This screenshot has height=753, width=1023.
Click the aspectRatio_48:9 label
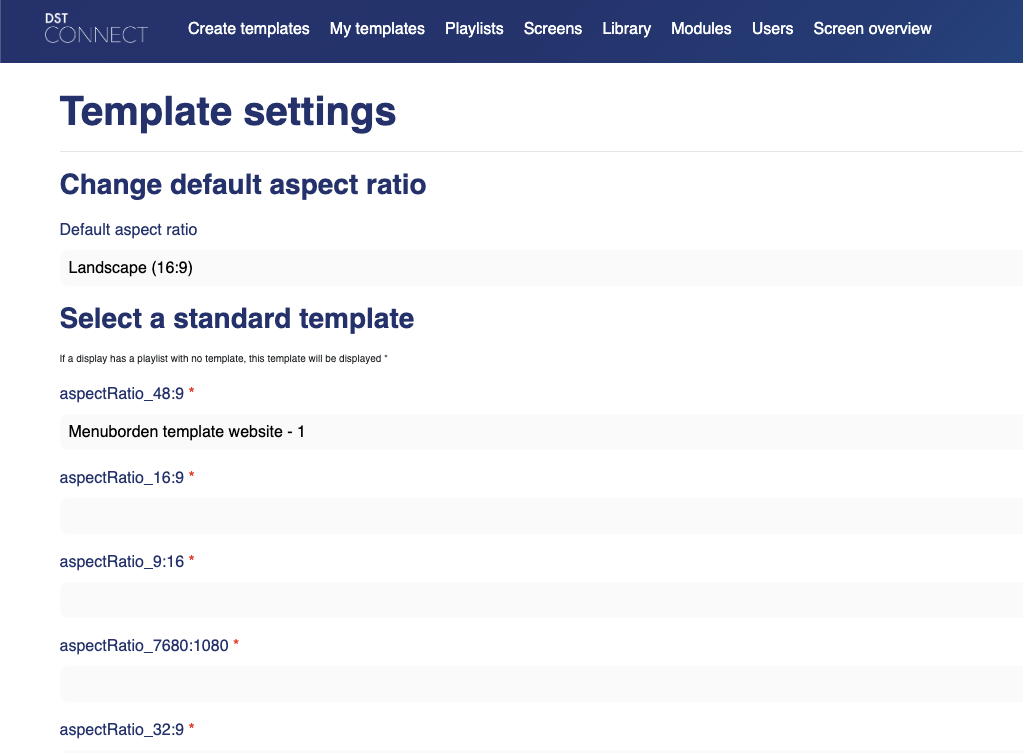pos(122,393)
